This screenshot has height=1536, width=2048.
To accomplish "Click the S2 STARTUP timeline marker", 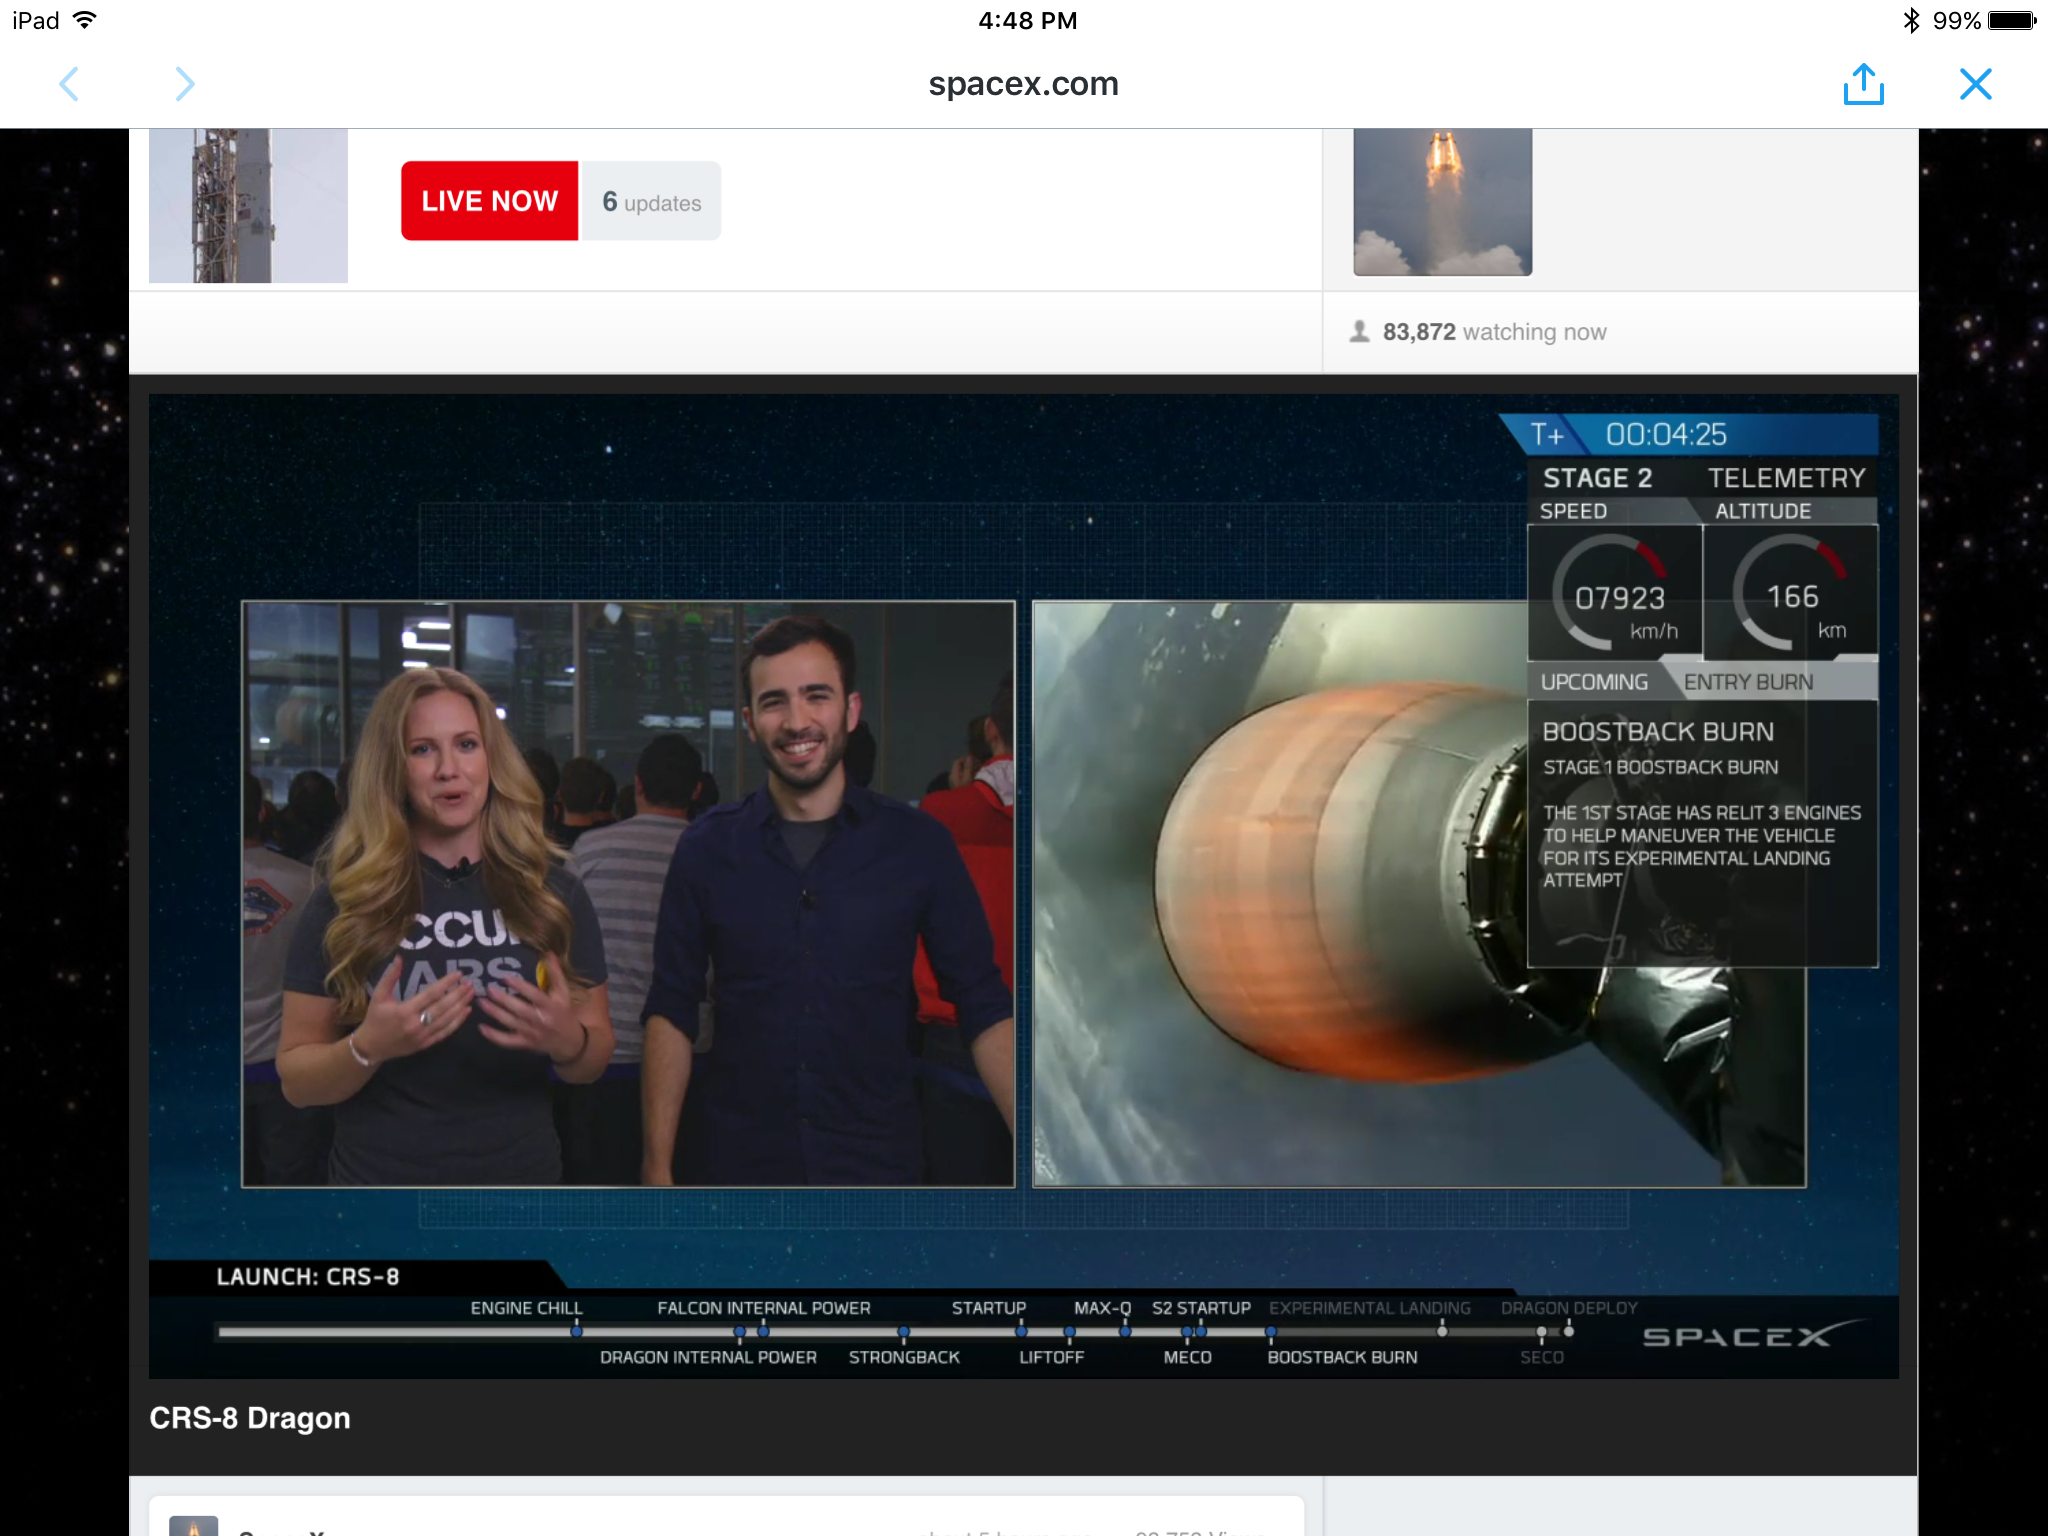I will click(x=1201, y=1331).
